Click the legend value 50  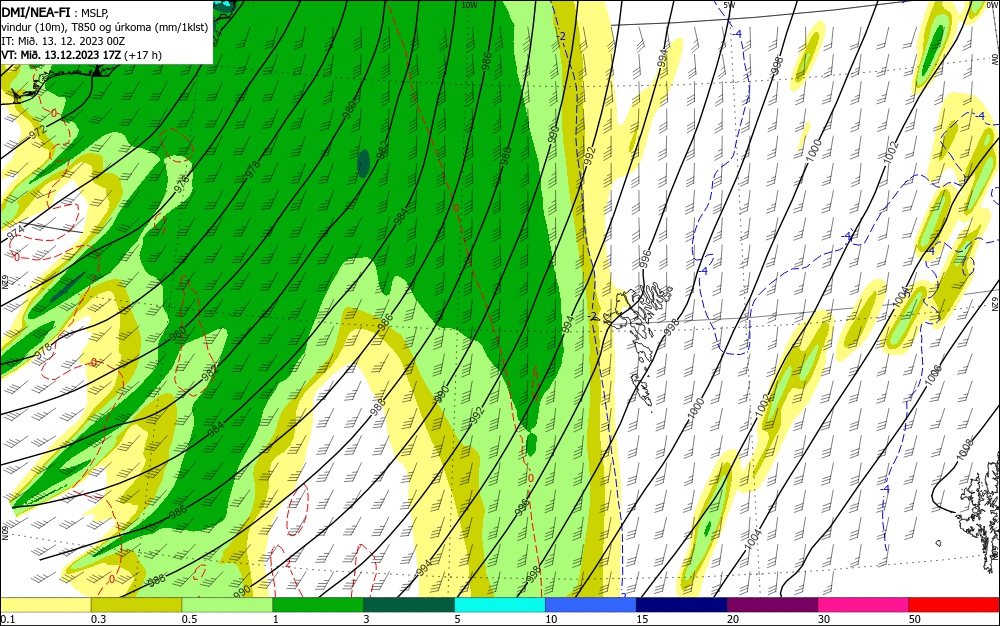pos(915,619)
